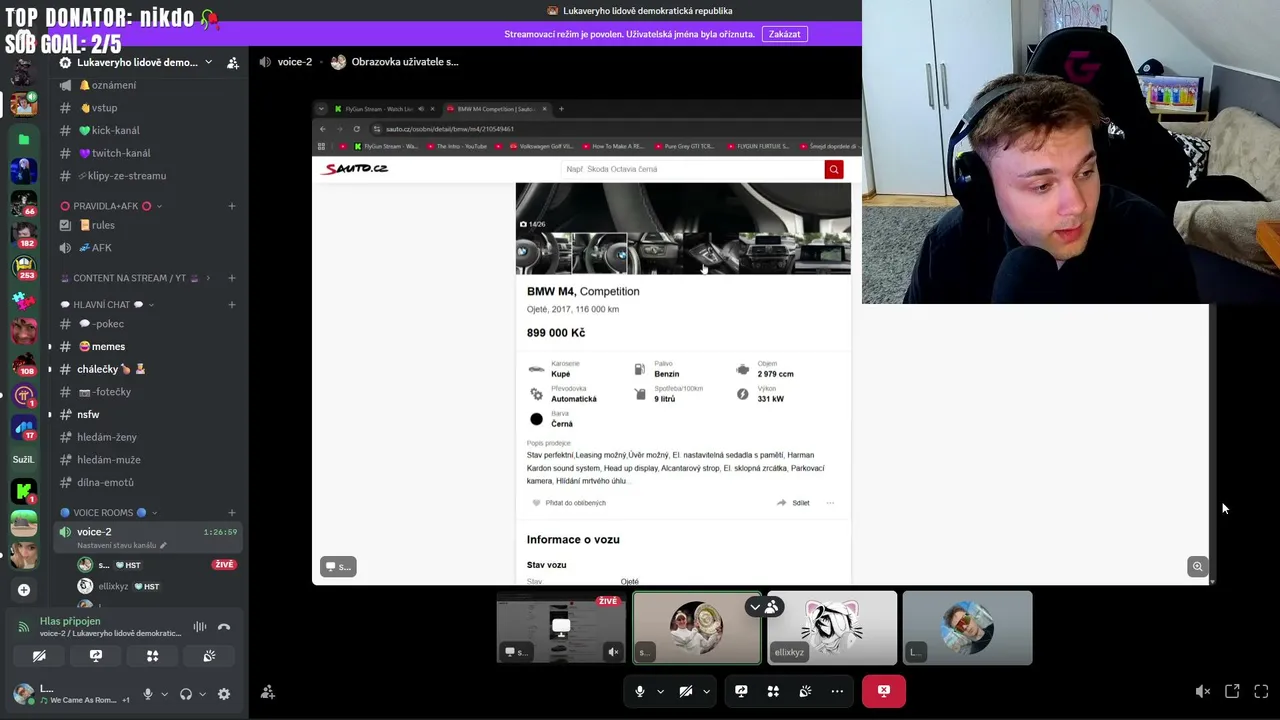Invite friends to voice call
The width and height of the screenshot is (1280, 720).
coord(268,692)
